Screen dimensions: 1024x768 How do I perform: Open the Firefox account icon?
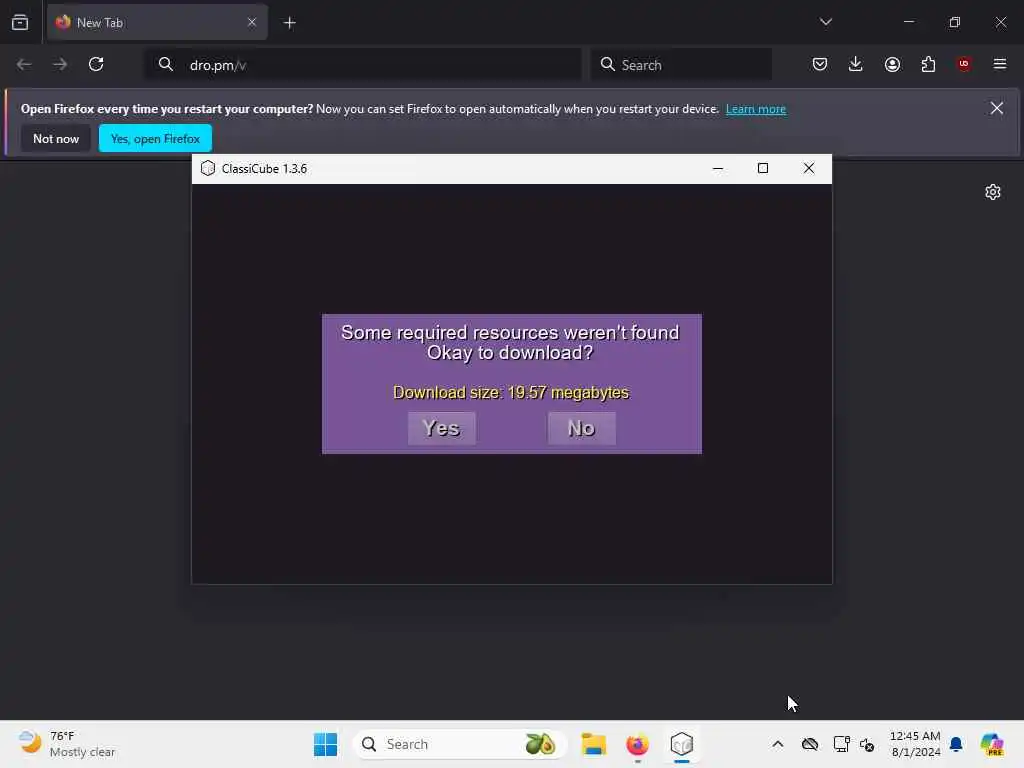click(892, 64)
